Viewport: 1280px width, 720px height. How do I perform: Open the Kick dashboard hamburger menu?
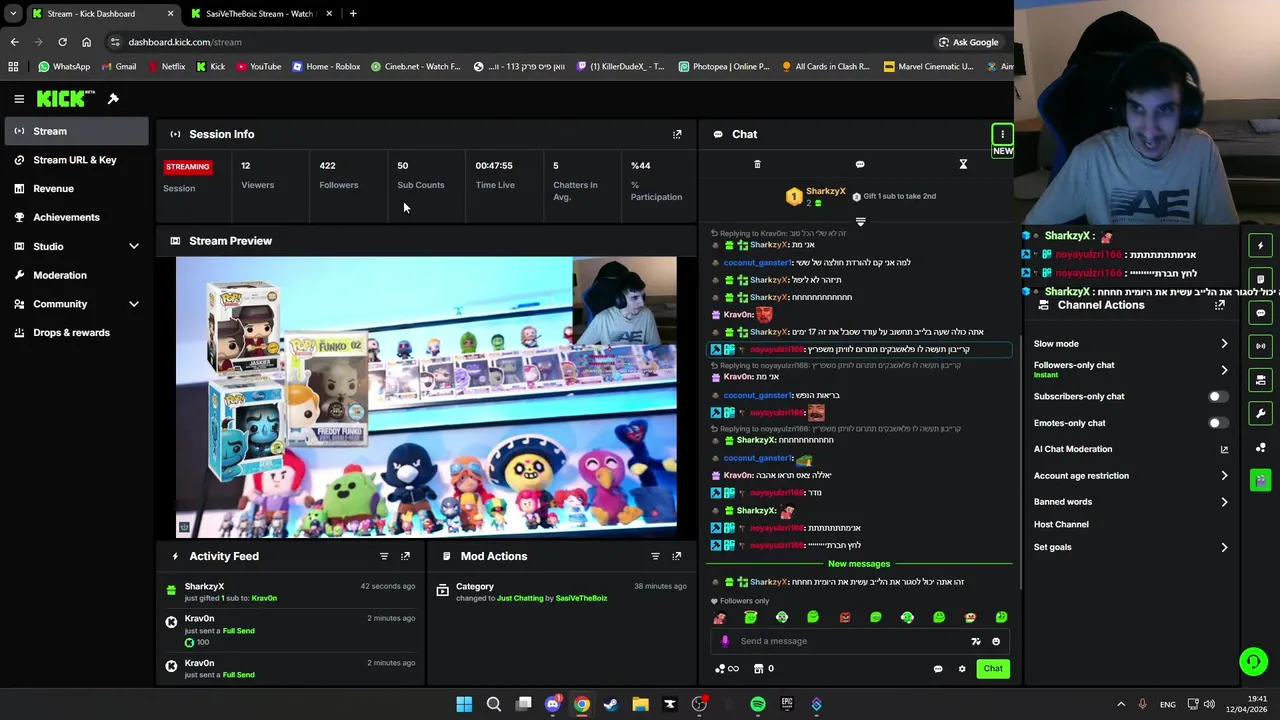pyautogui.click(x=19, y=99)
